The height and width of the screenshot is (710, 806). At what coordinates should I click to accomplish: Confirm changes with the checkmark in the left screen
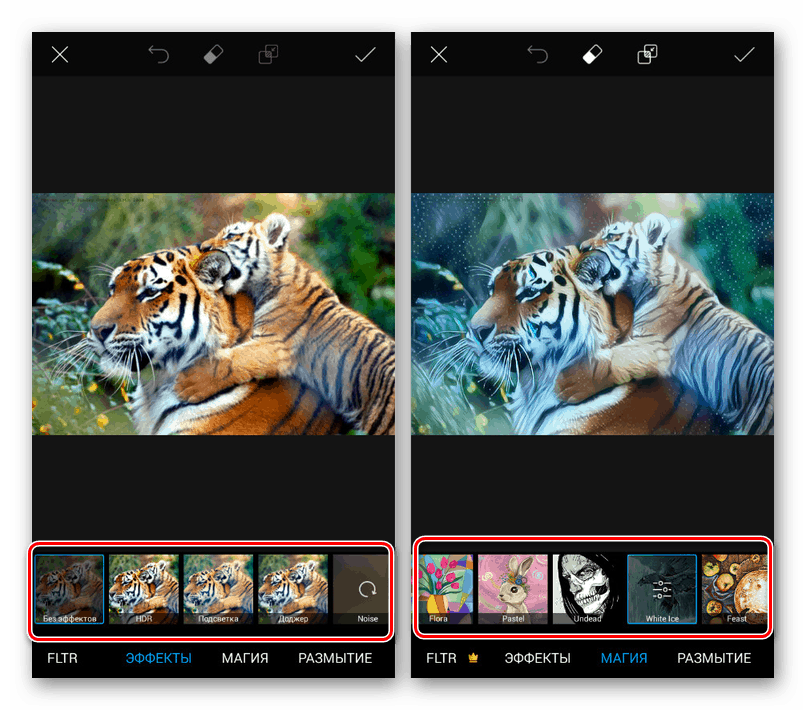(x=365, y=54)
